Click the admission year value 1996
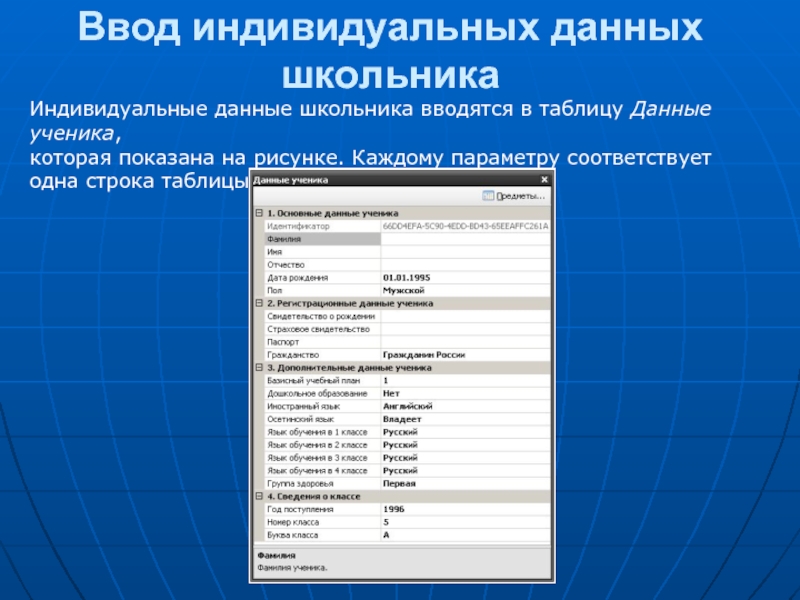 pos(393,509)
